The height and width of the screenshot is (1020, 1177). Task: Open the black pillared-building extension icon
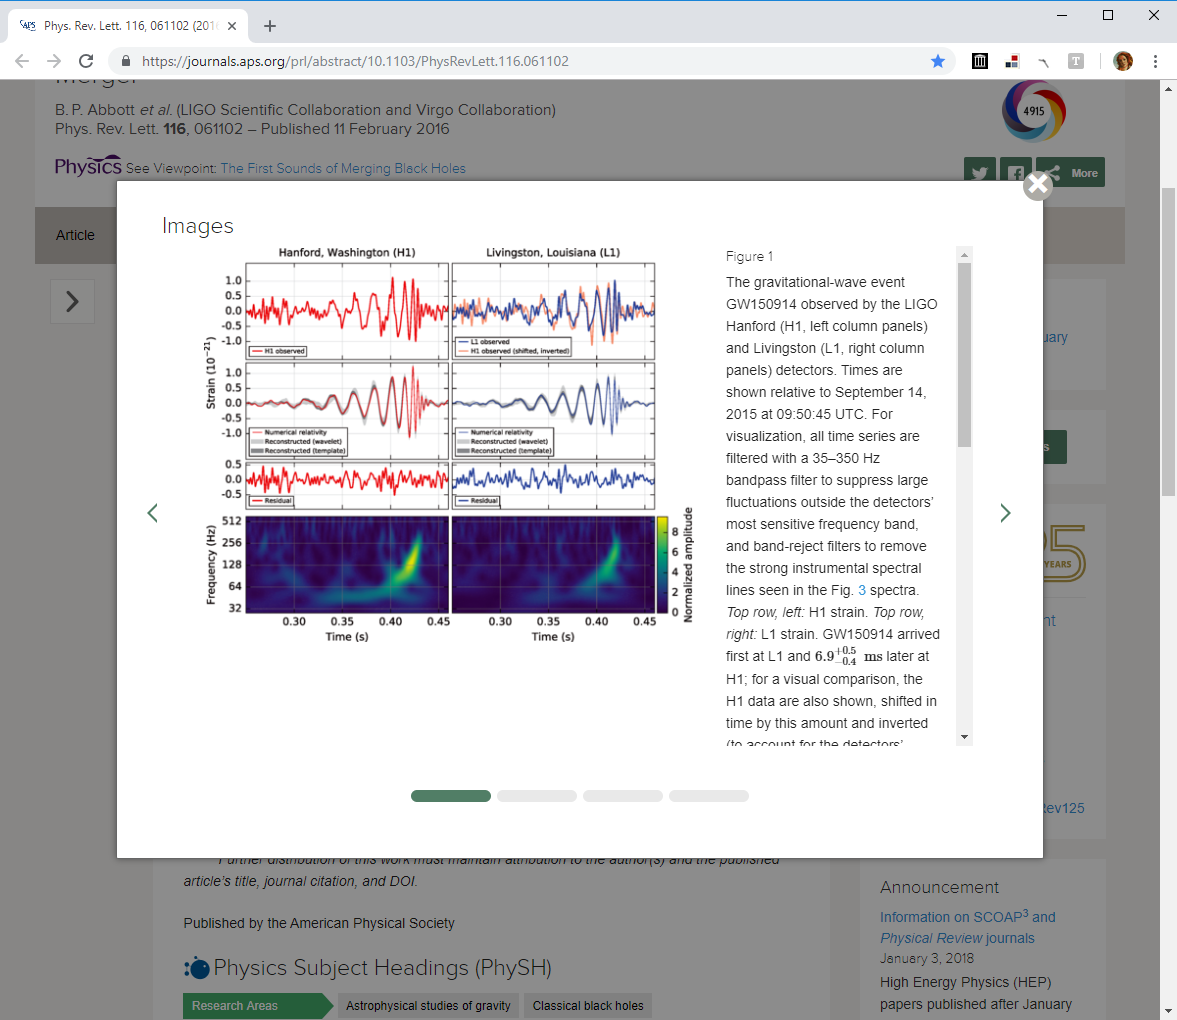[x=980, y=61]
